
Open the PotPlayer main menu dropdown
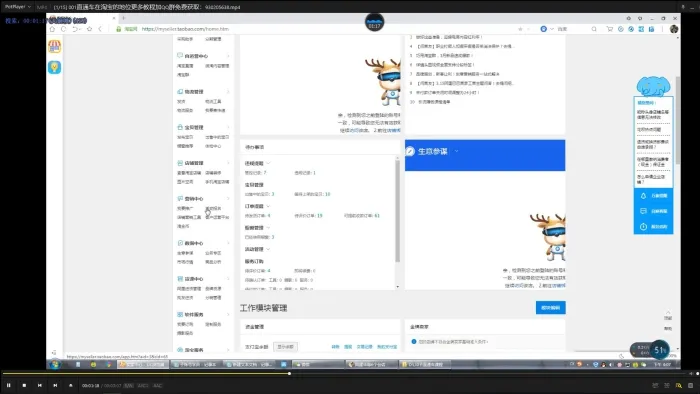pyautogui.click(x=17, y=7)
